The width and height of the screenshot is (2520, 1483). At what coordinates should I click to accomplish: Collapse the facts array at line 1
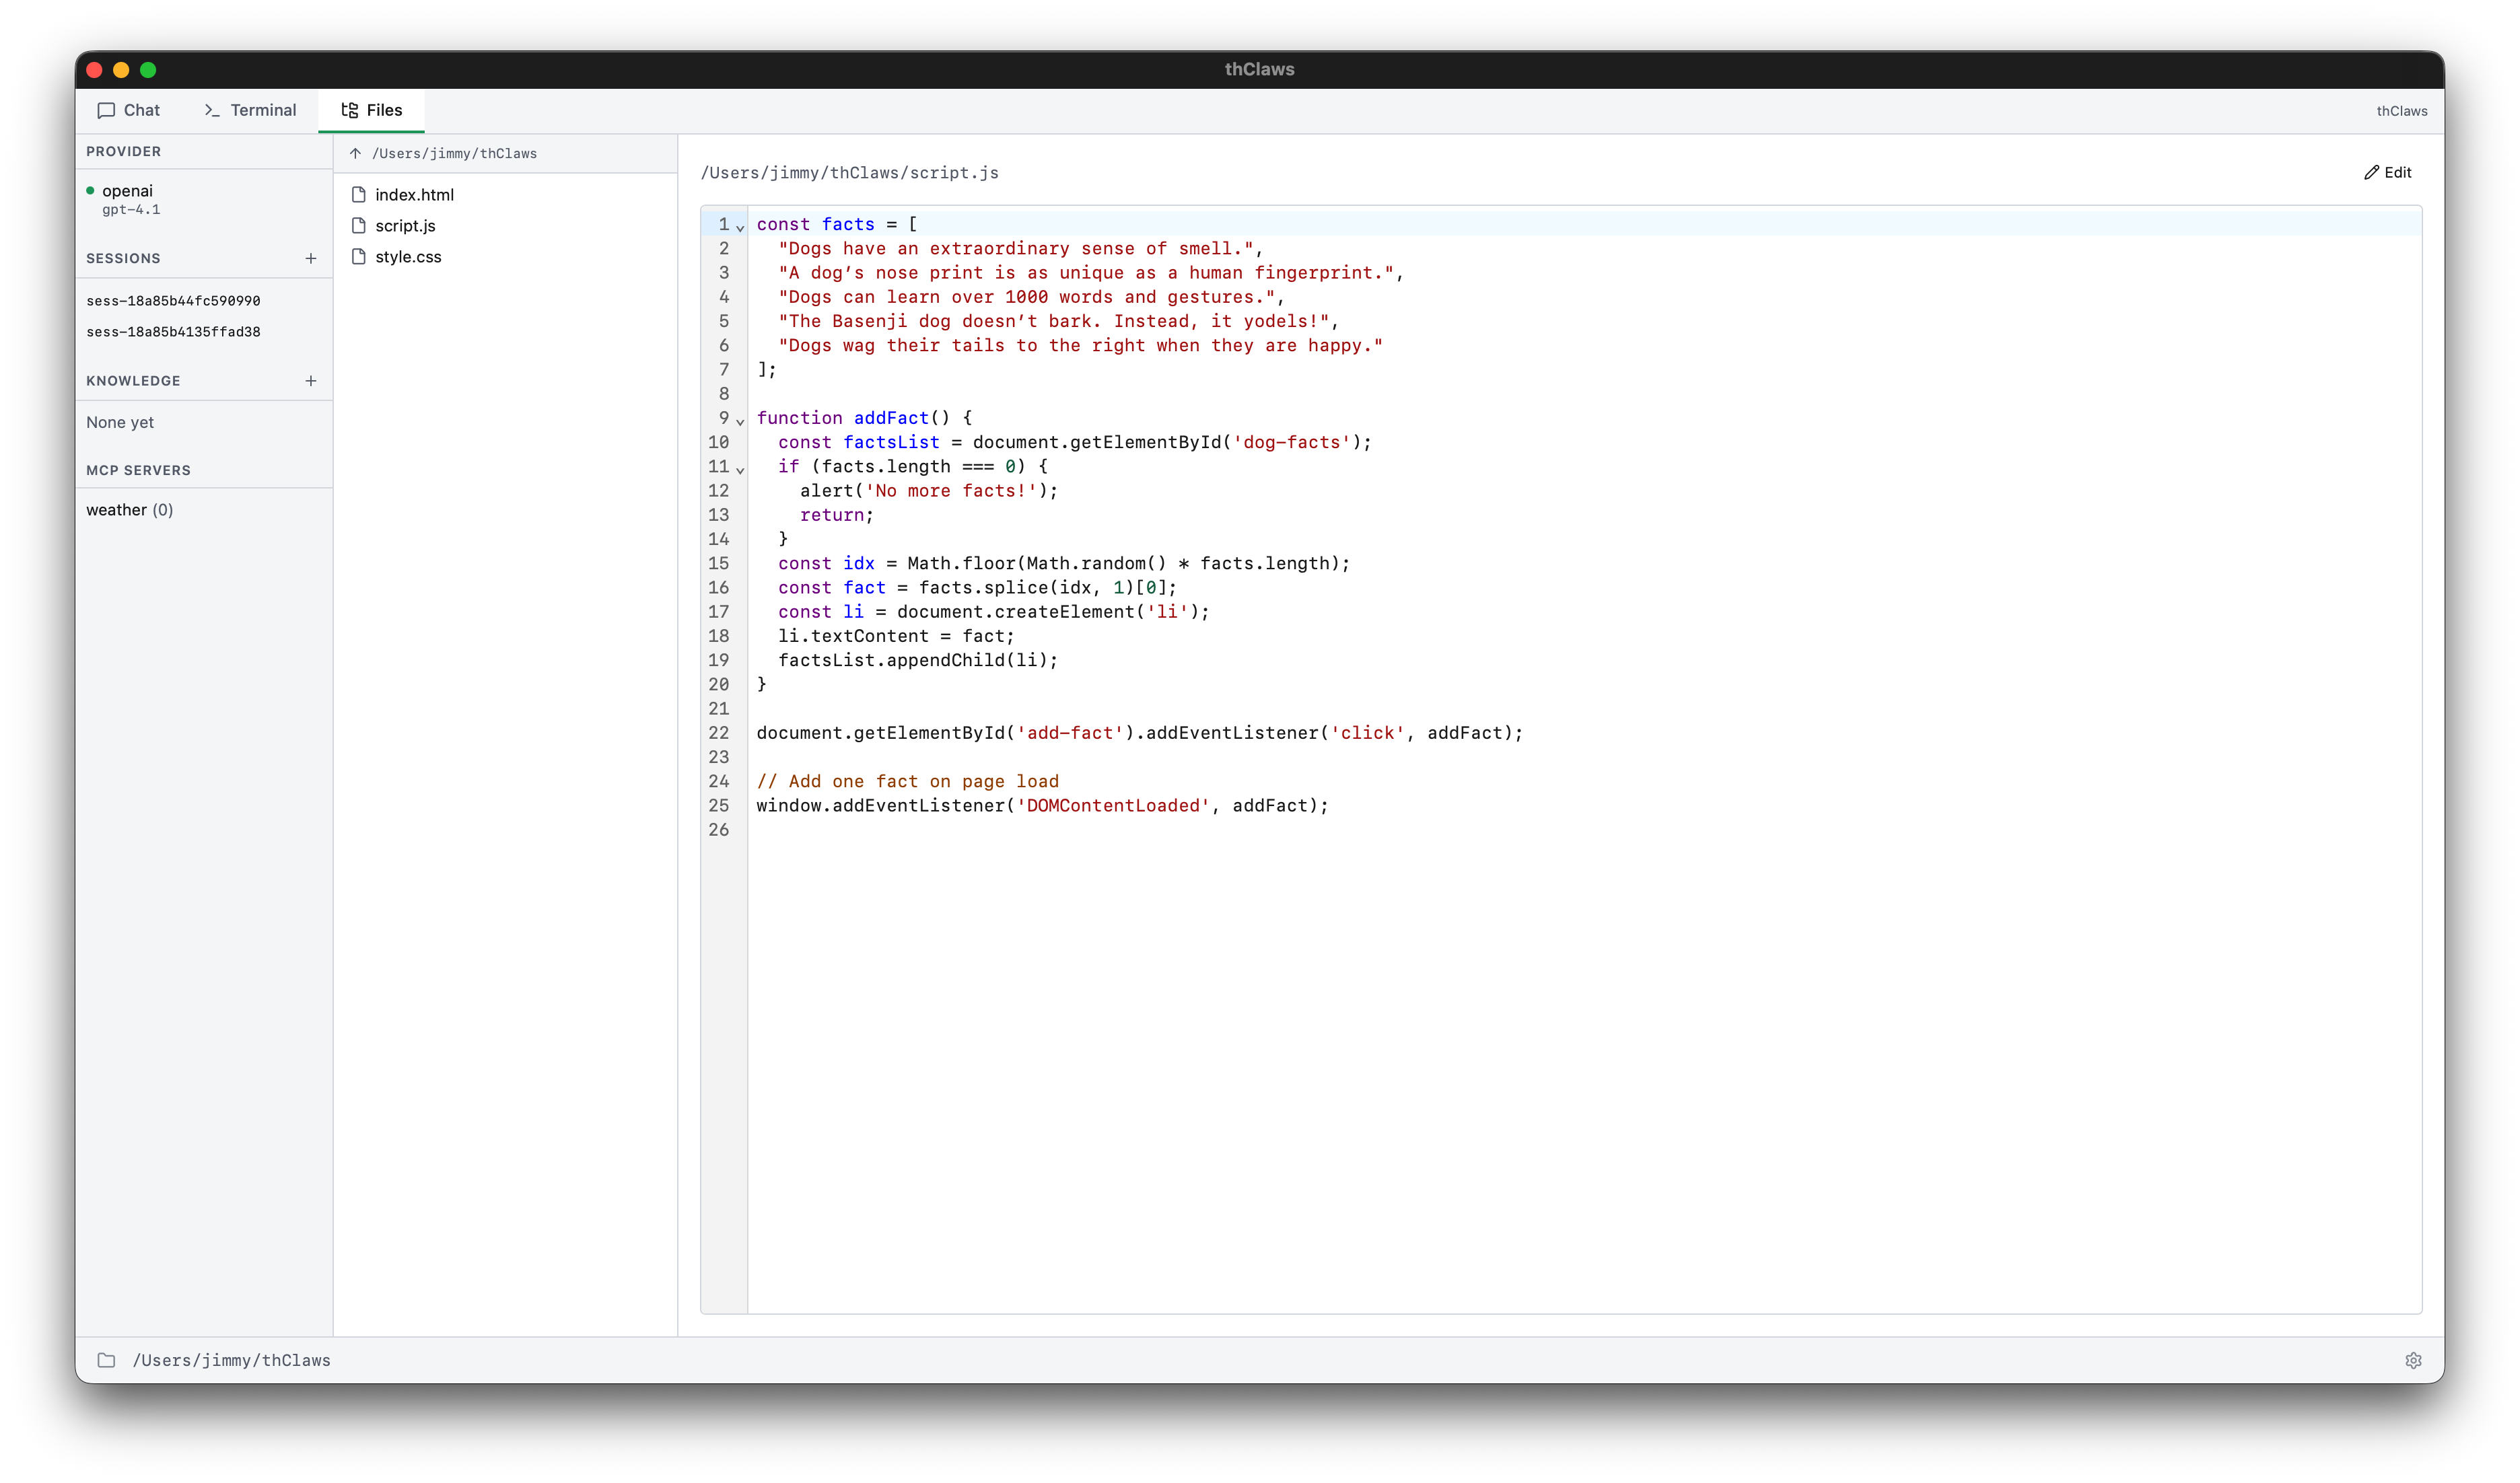click(740, 228)
